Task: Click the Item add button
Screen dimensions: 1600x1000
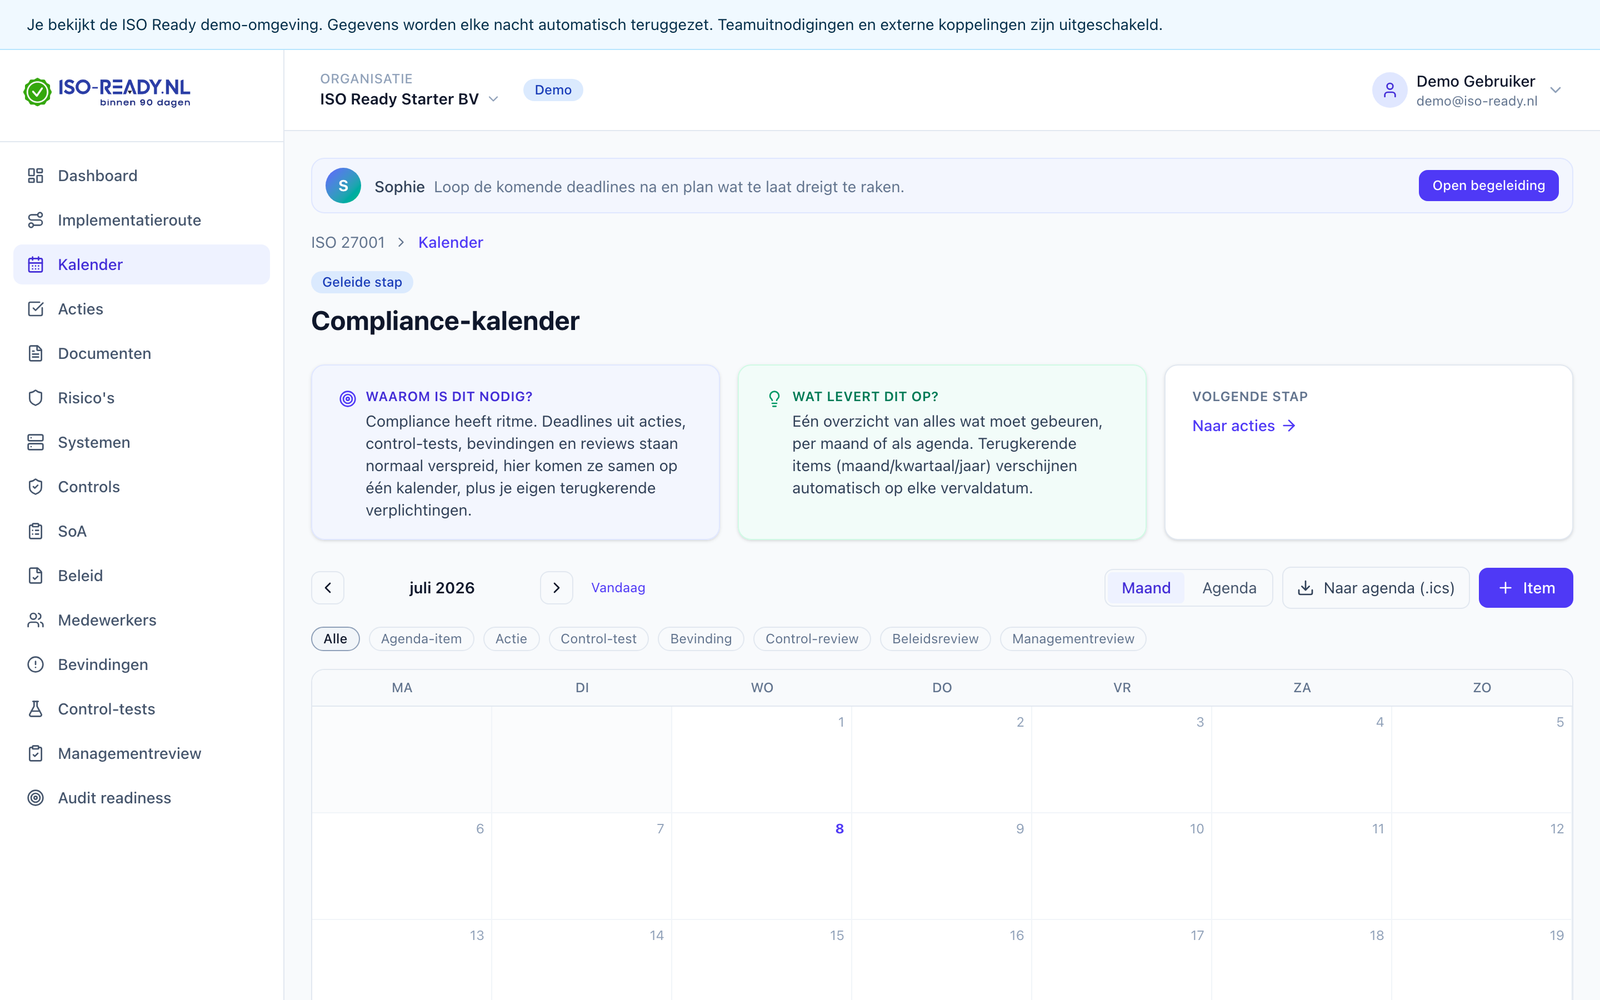Action: pyautogui.click(x=1526, y=588)
